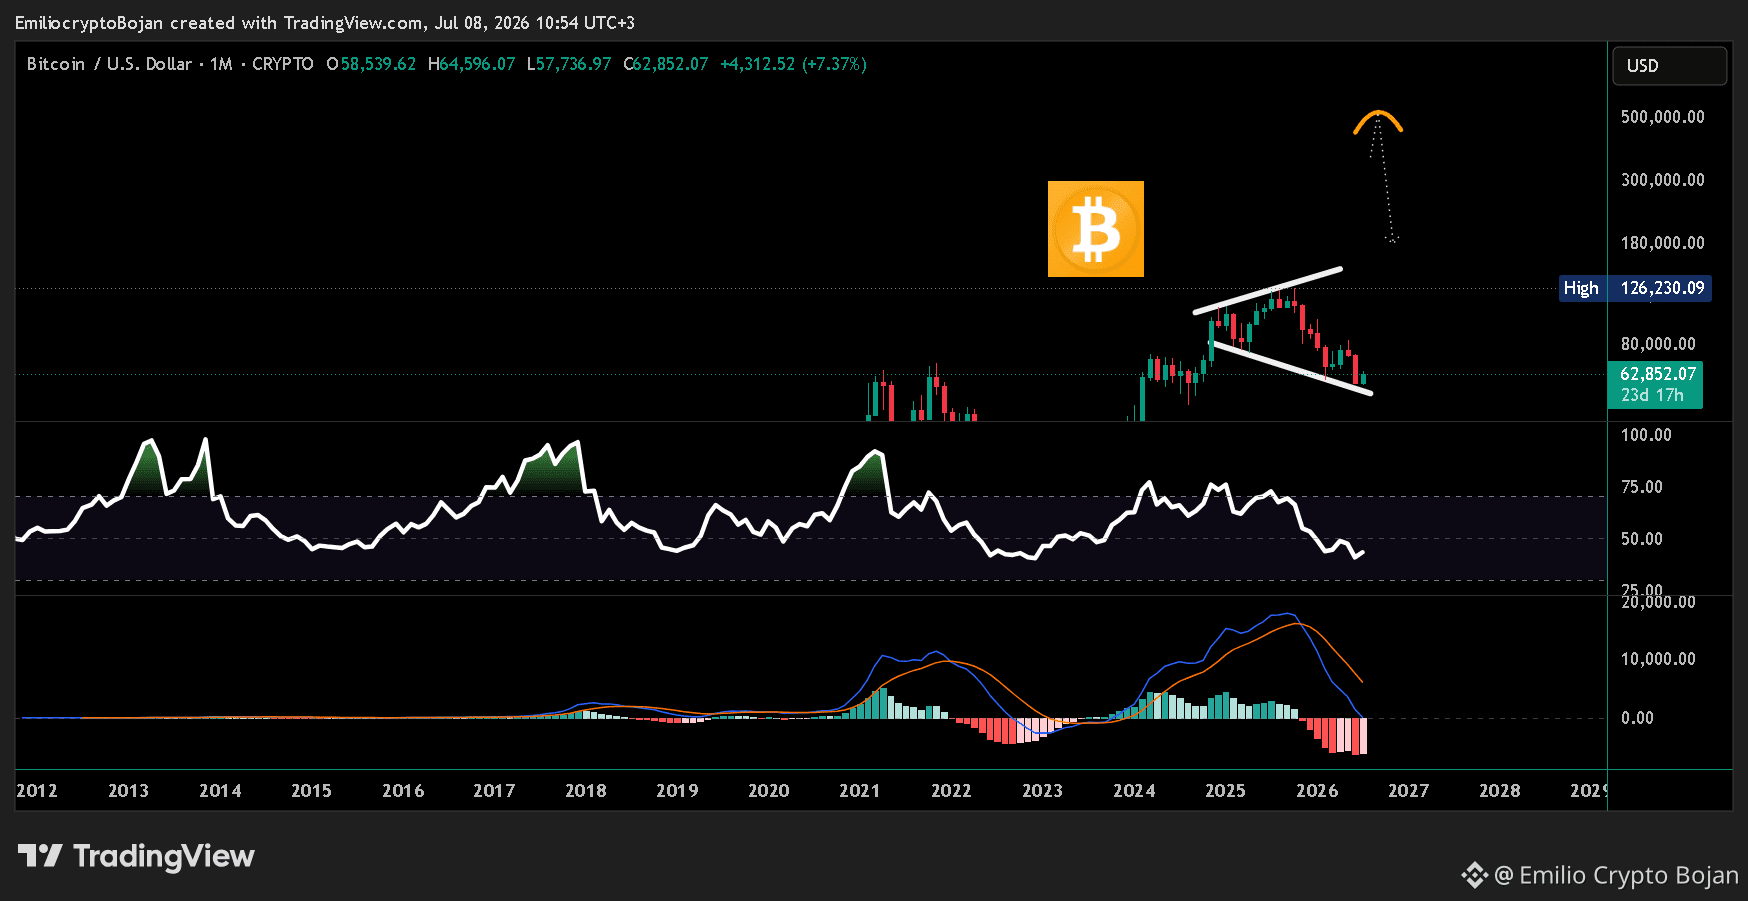The image size is (1748, 901).
Task: Click the 2028 label on the time axis
Action: 1500,791
